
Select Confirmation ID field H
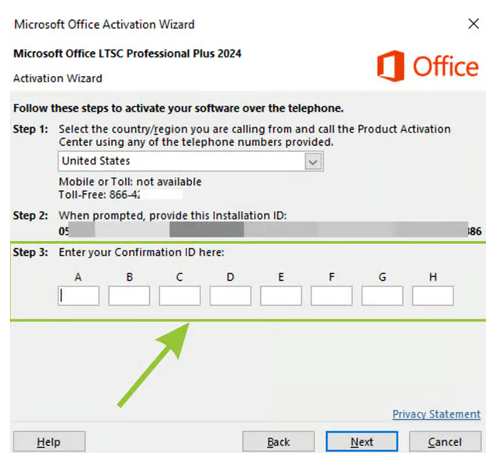[433, 296]
